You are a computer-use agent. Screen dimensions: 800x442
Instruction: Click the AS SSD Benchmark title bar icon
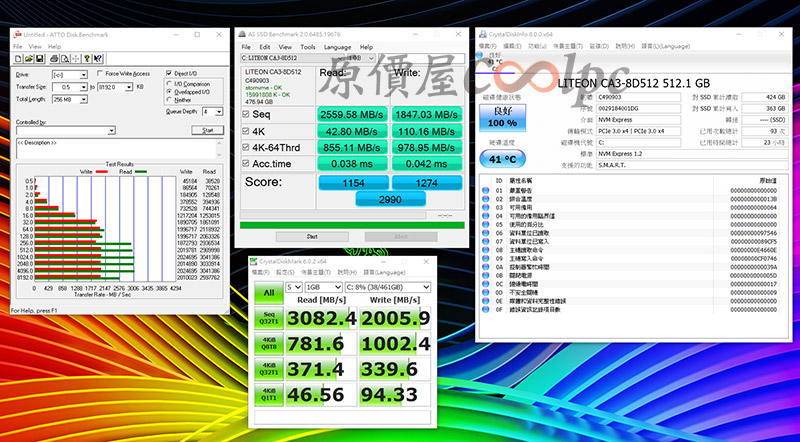coord(241,34)
